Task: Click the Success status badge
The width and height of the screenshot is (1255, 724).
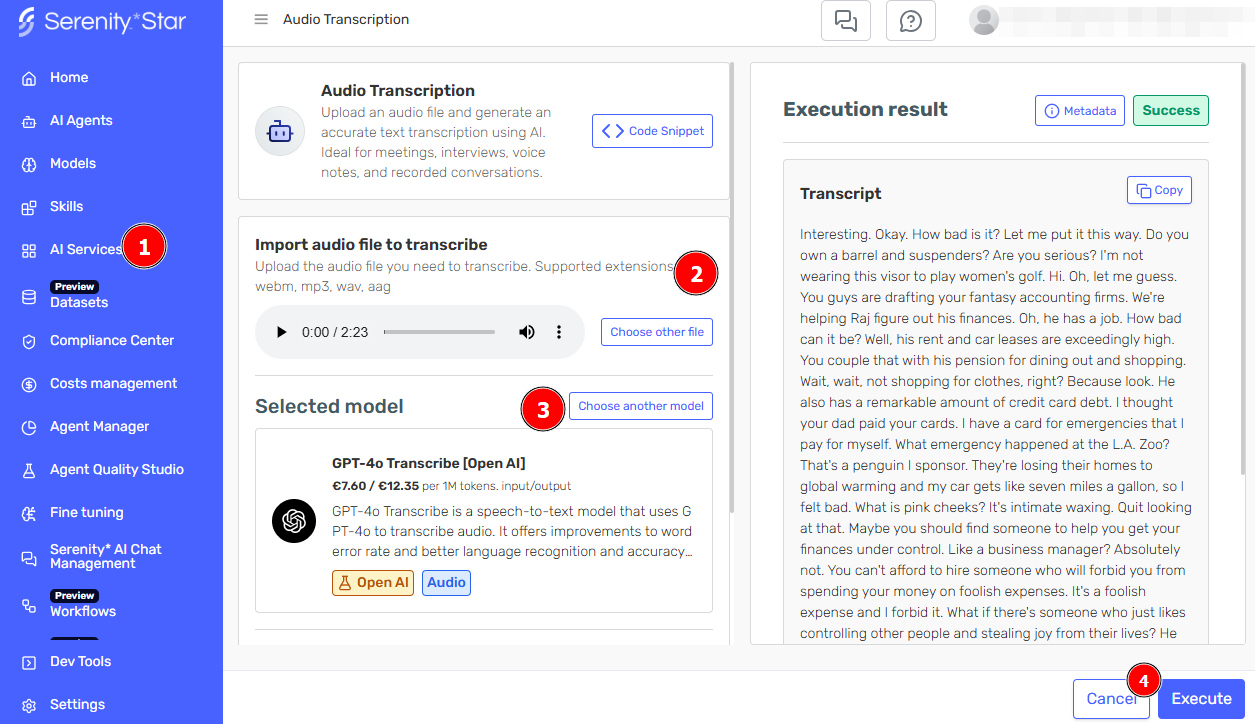Action: pyautogui.click(x=1171, y=111)
